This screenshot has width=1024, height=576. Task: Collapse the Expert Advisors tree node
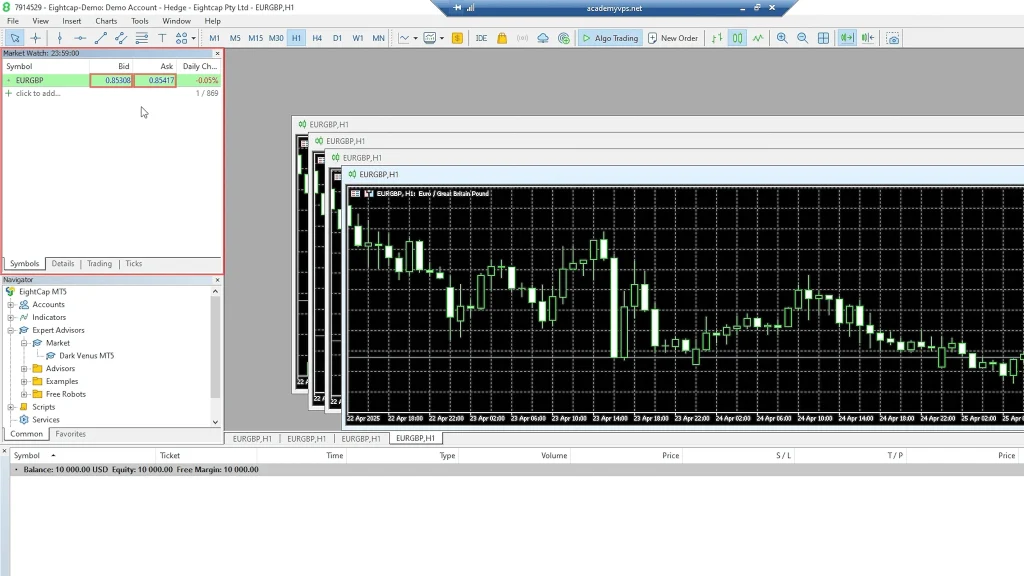click(x=11, y=330)
